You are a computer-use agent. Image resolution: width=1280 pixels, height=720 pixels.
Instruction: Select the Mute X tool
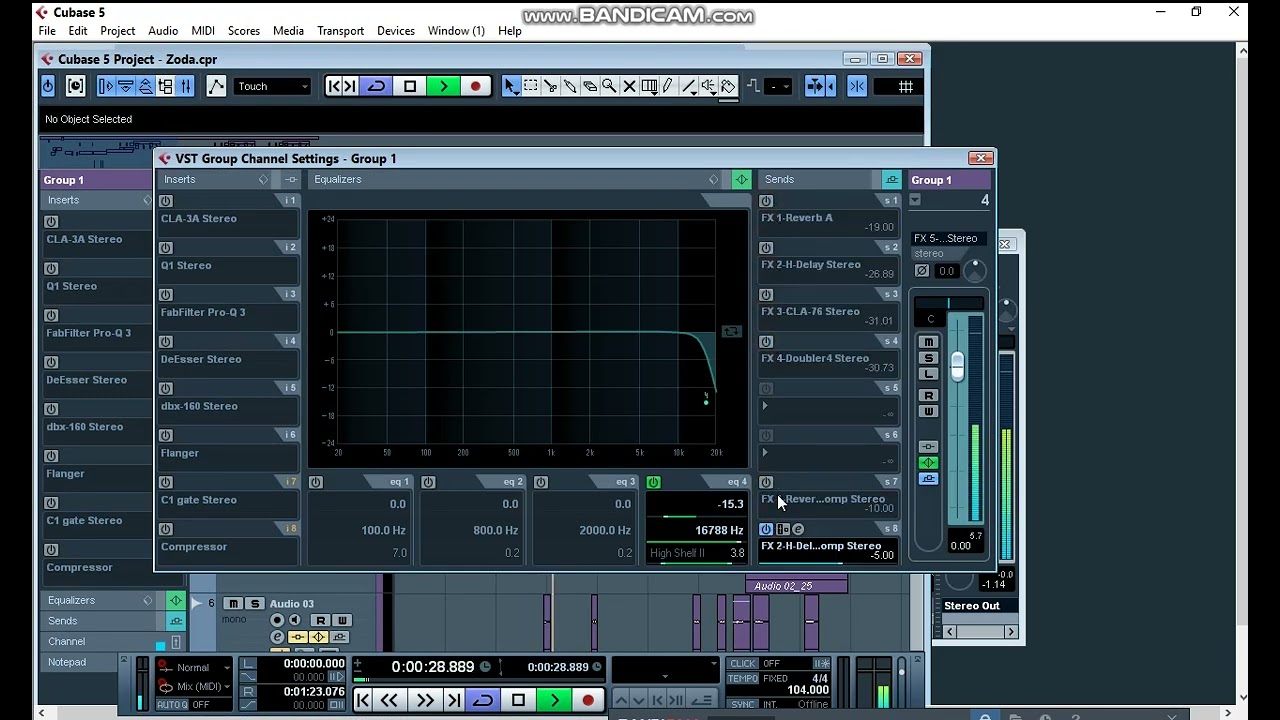point(629,87)
